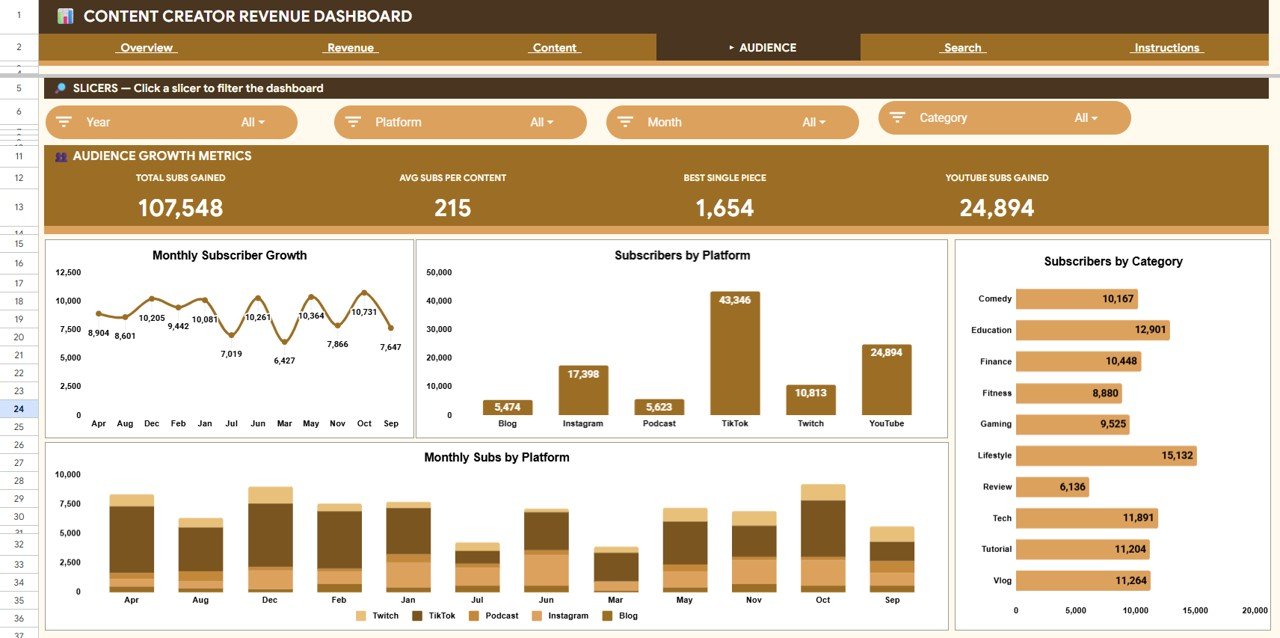Click the Twitch color swatch in the chart legend
The width and height of the screenshot is (1280, 638).
coord(362,615)
